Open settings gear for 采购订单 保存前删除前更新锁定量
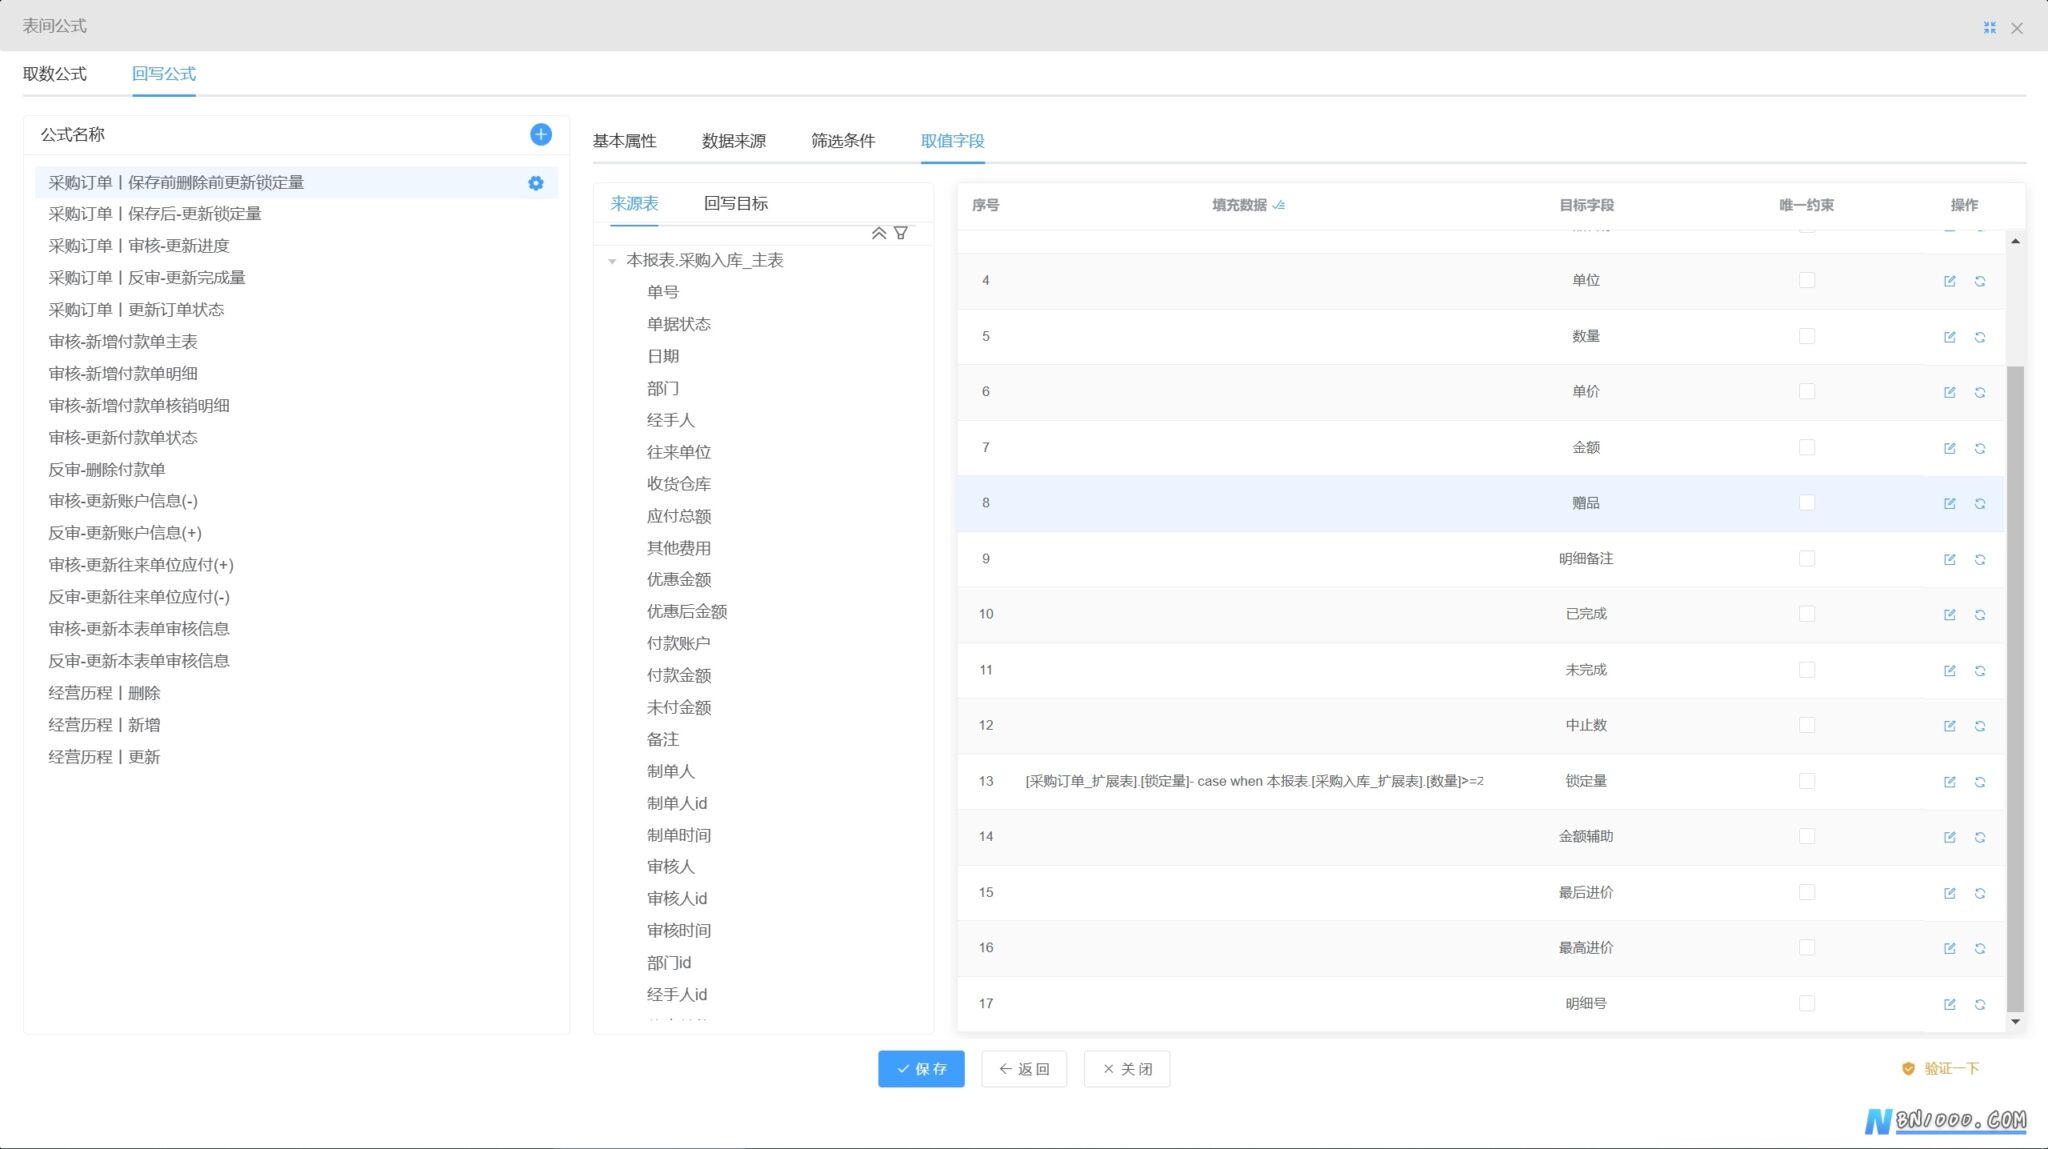 (536, 183)
